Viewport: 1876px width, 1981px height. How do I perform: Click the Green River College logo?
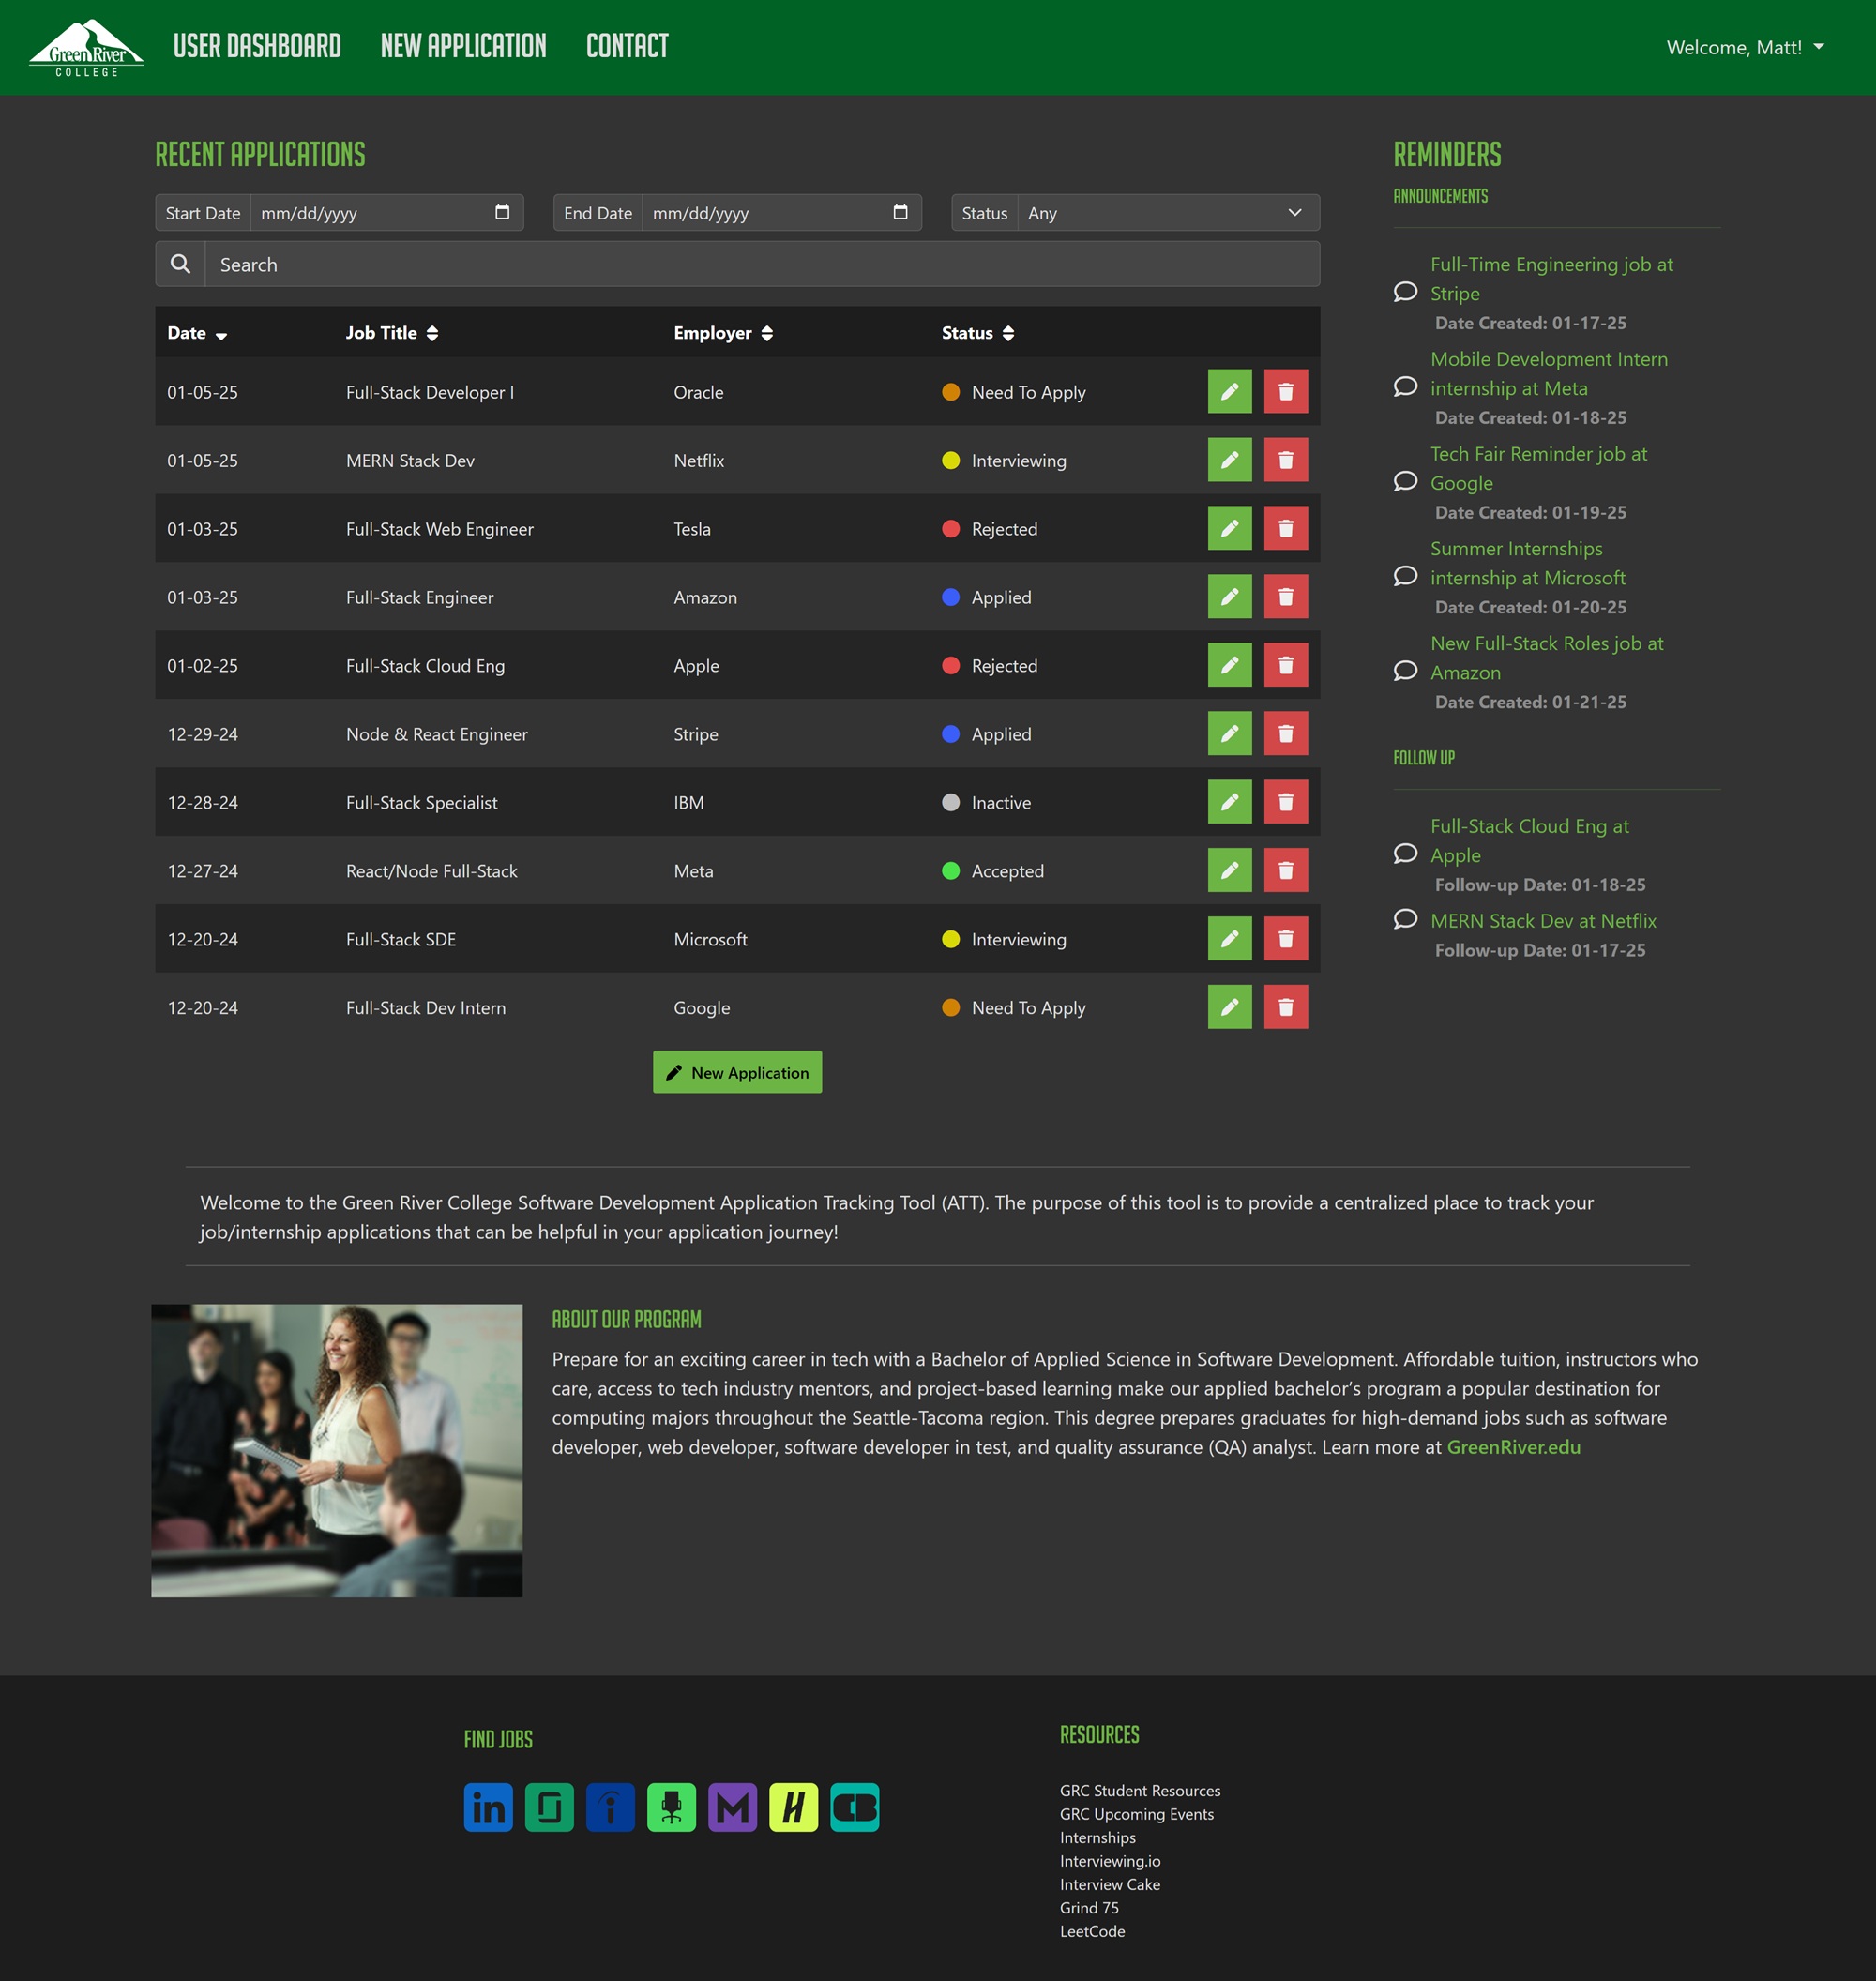[x=87, y=47]
